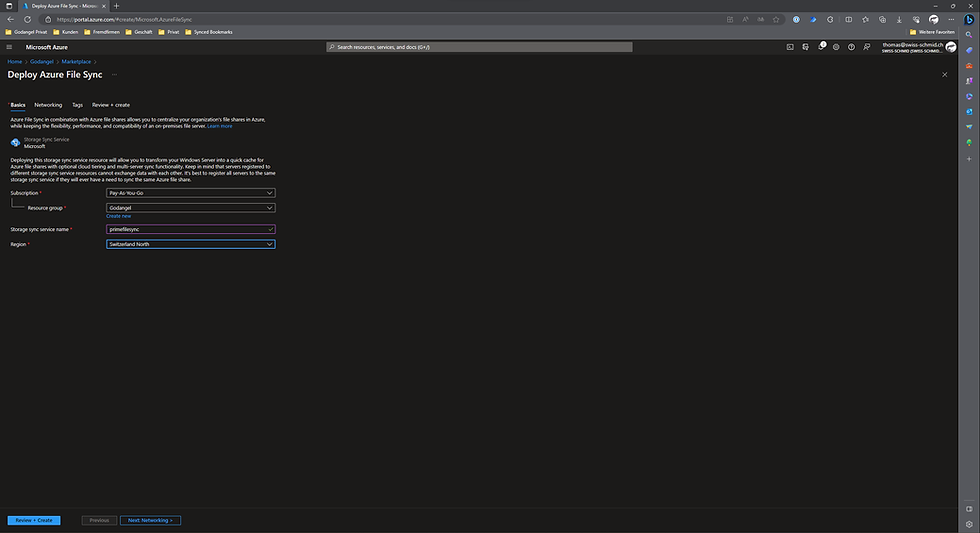This screenshot has height=533, width=980.
Task: Click the Previous button
Action: click(x=99, y=521)
